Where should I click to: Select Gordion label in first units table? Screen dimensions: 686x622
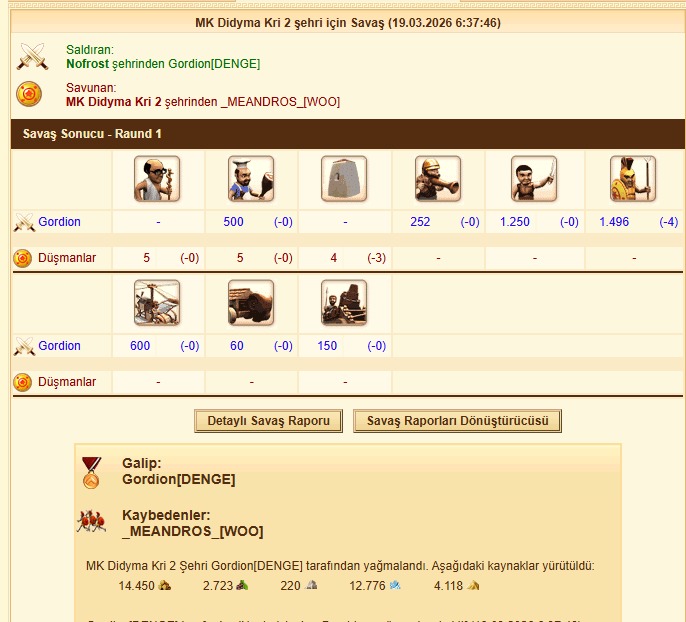point(60,222)
